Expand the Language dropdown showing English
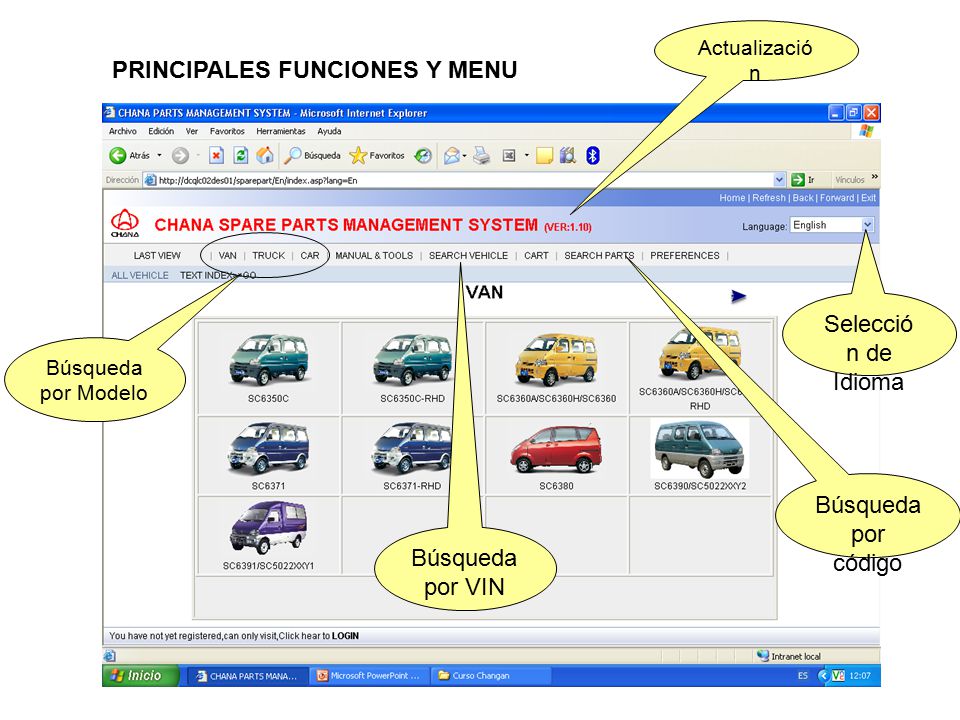The width and height of the screenshot is (960, 720). tap(831, 225)
